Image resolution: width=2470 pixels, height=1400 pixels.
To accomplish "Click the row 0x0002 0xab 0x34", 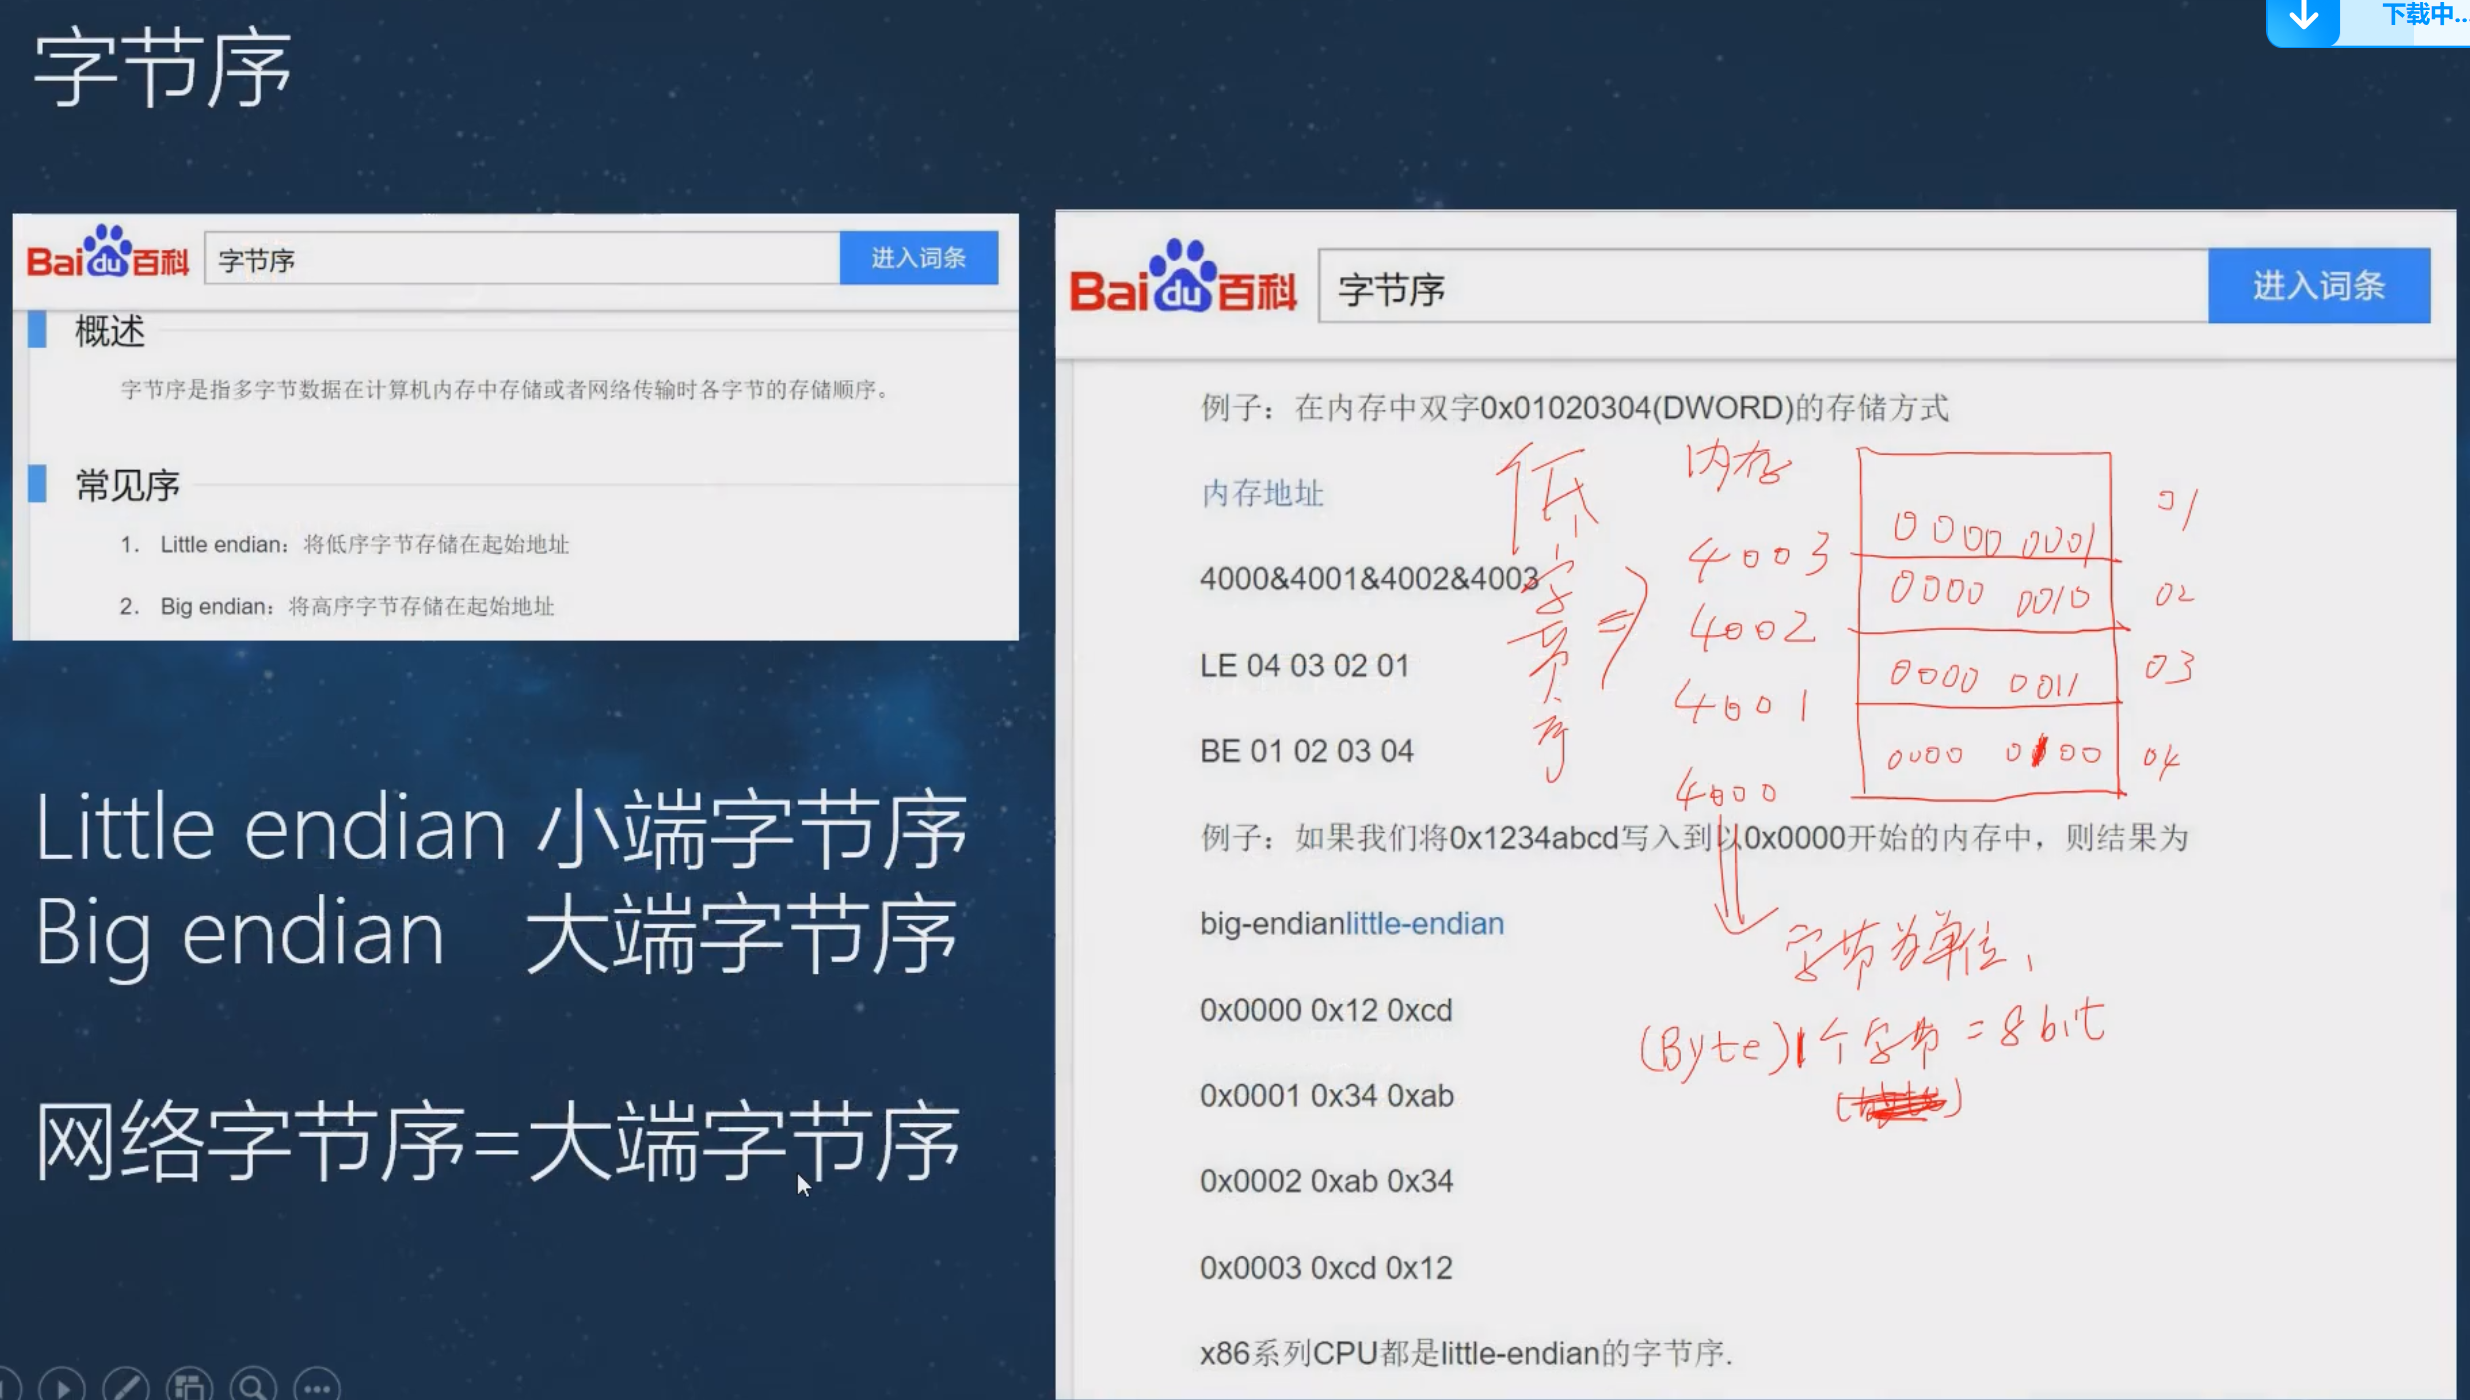I will [x=1327, y=1181].
